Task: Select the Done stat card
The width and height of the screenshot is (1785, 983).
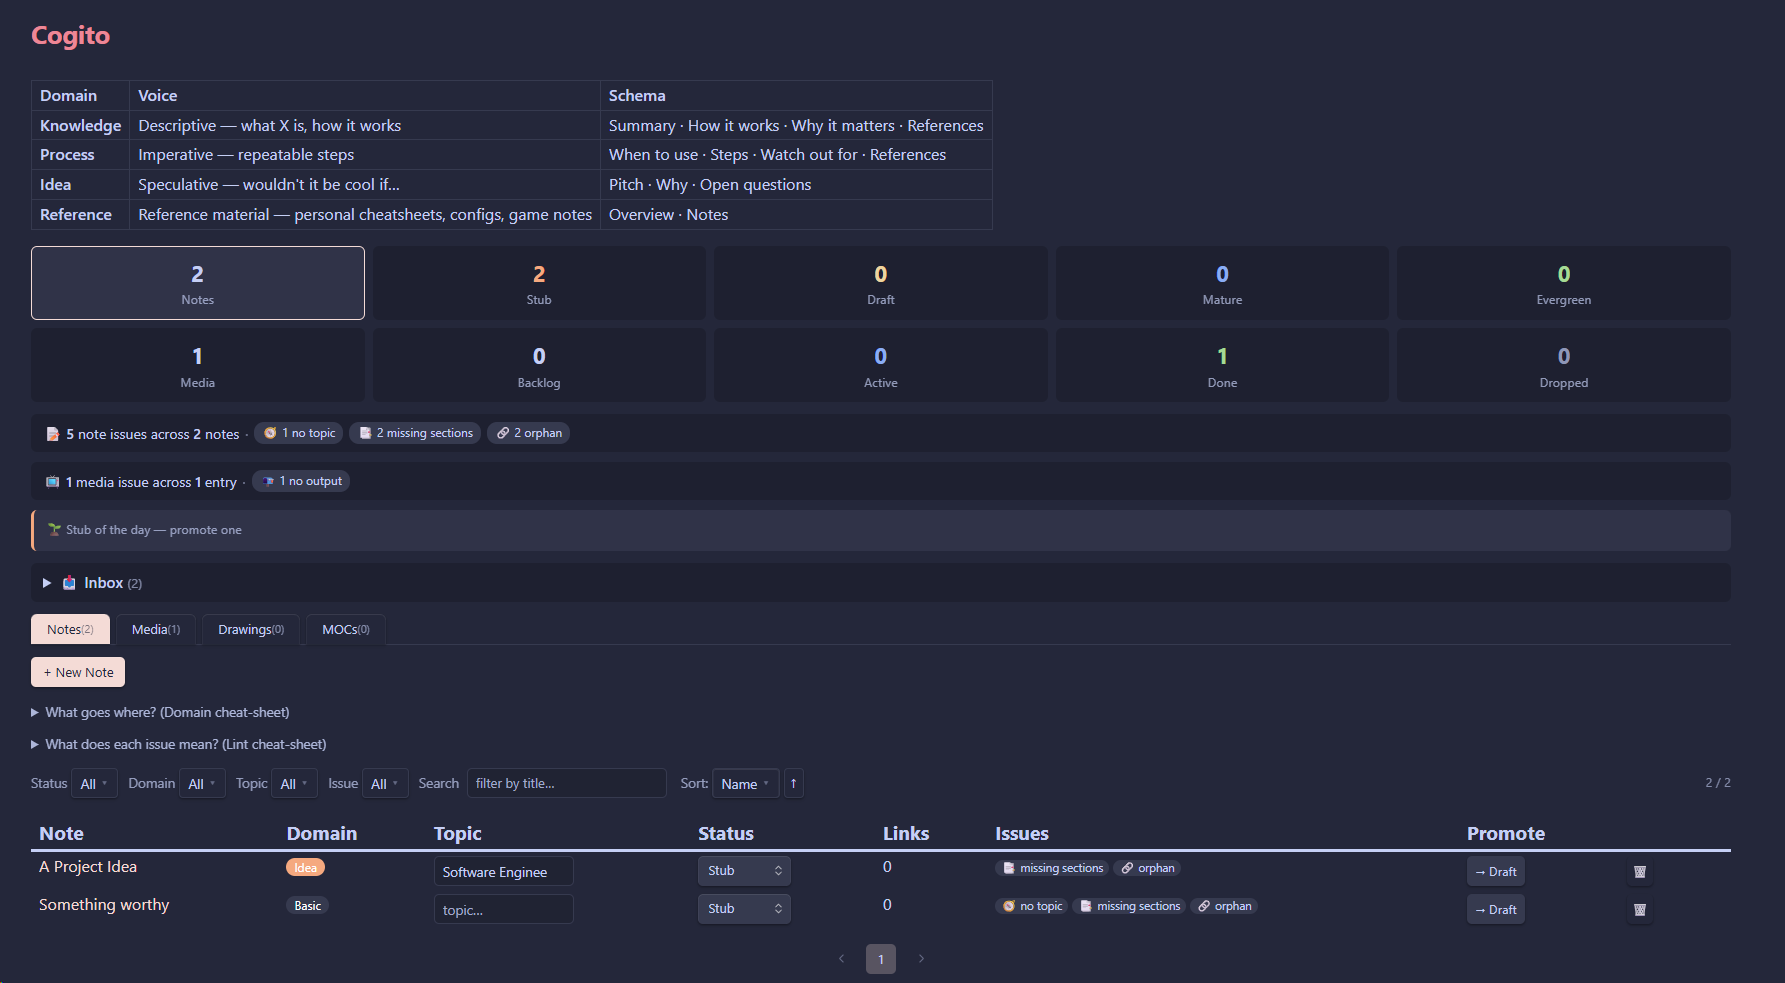Action: tap(1222, 365)
